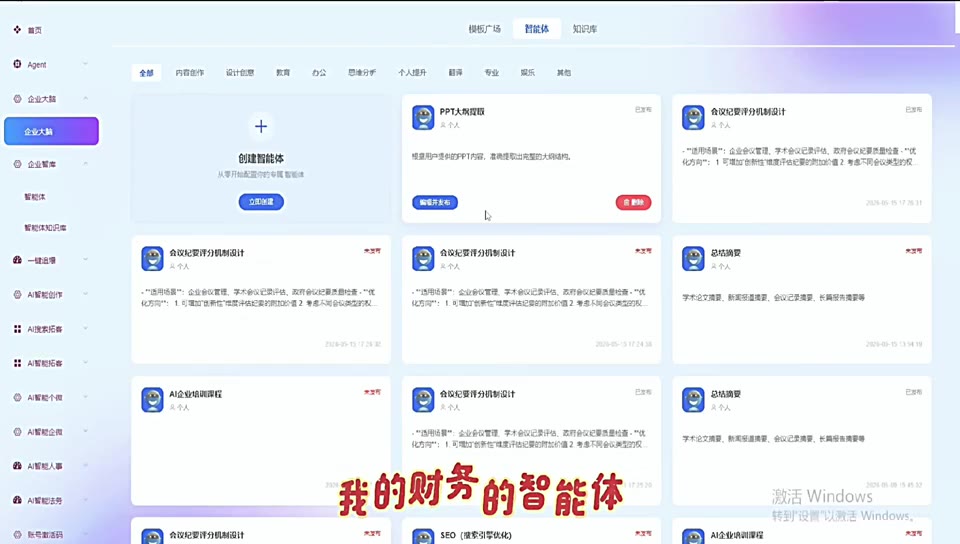Filter by 个人提升 category
Screen dimensions: 960x544
(412, 72)
